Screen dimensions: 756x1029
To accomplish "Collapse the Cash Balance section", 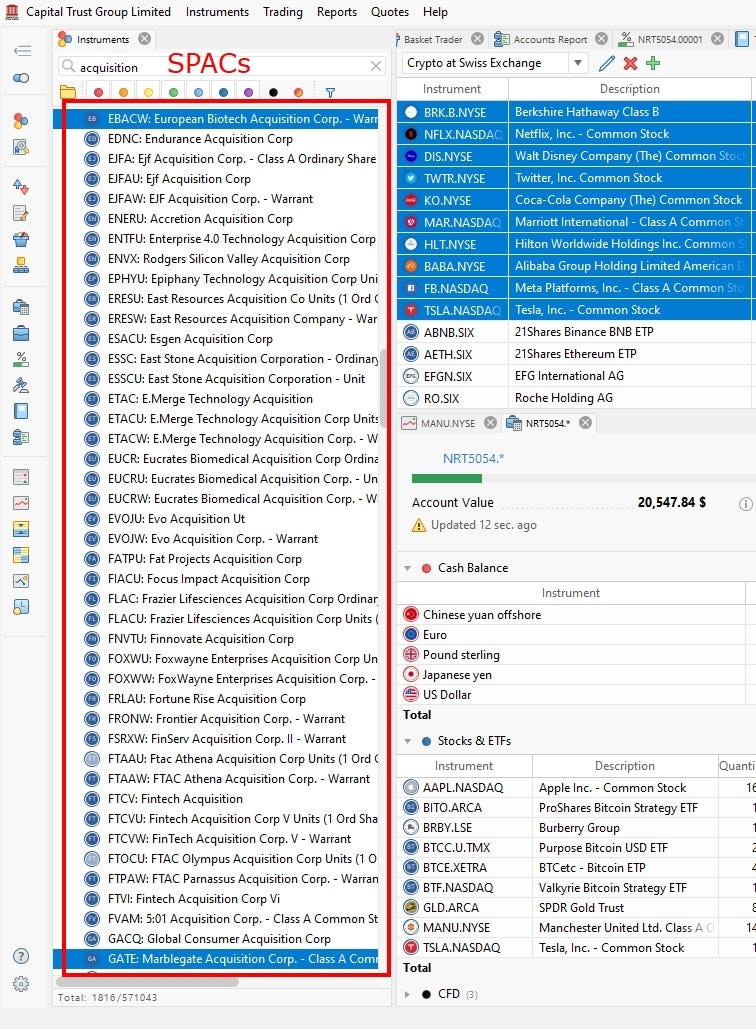I will click(x=408, y=568).
